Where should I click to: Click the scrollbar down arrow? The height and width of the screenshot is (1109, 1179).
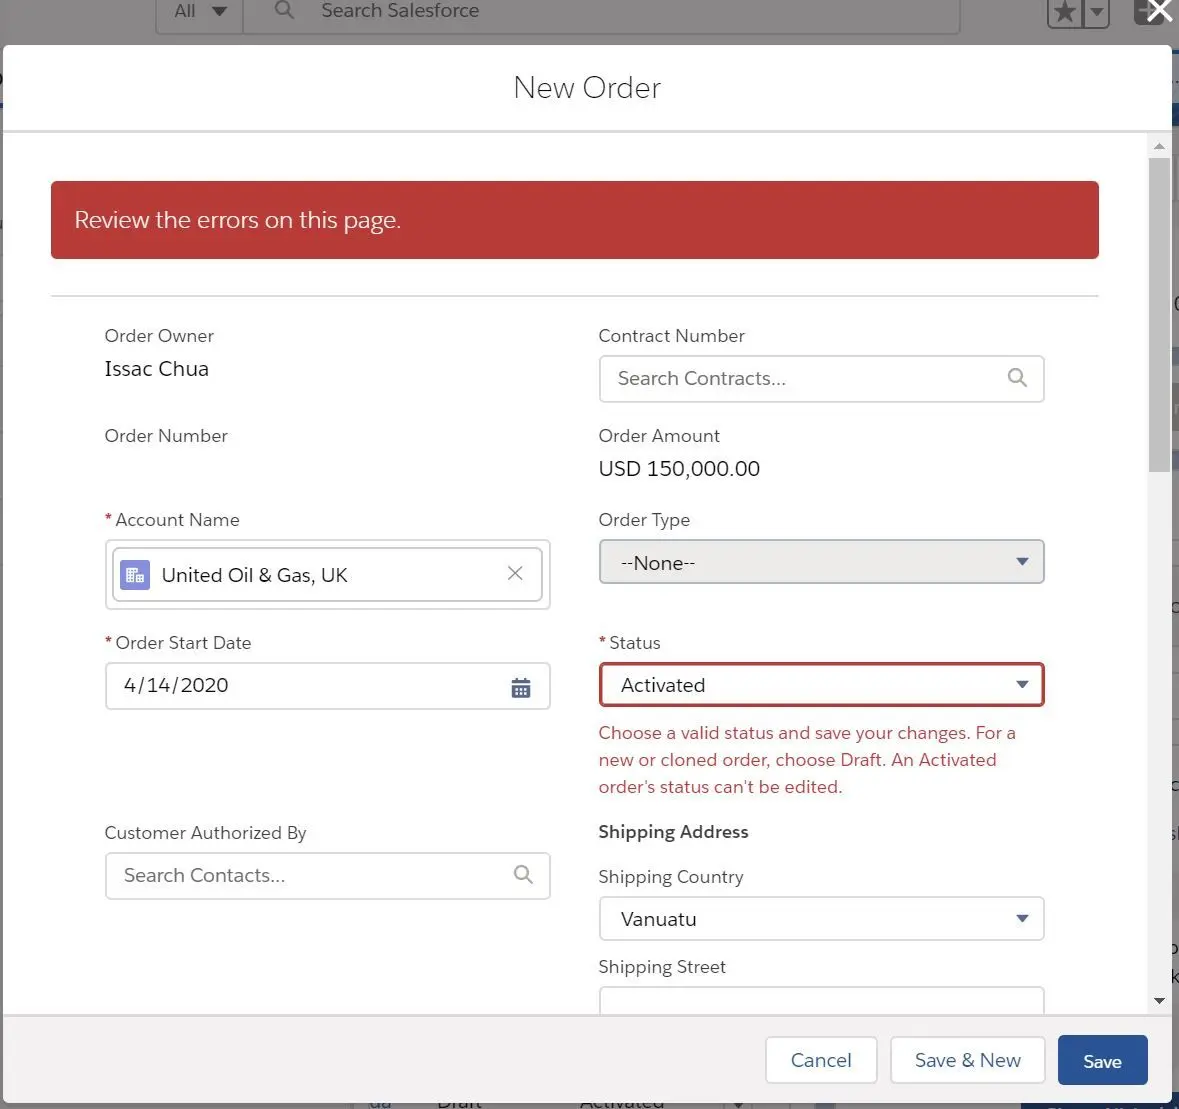pyautogui.click(x=1159, y=1001)
